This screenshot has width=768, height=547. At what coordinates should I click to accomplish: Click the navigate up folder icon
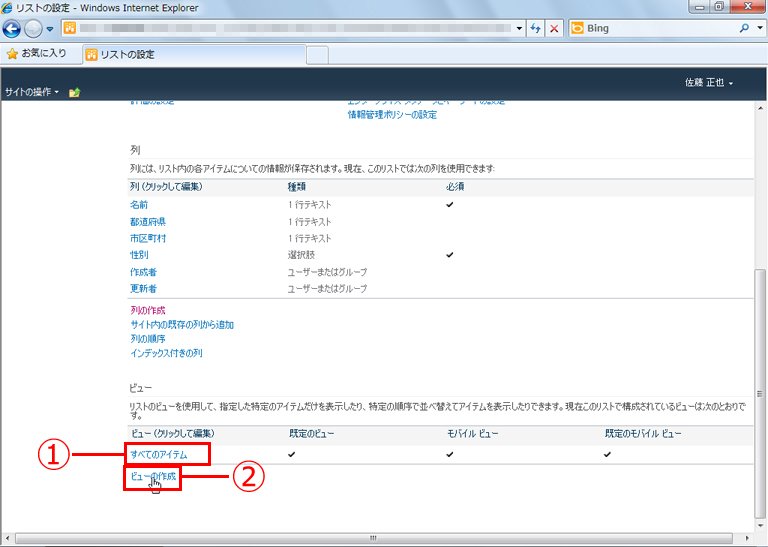[74, 92]
